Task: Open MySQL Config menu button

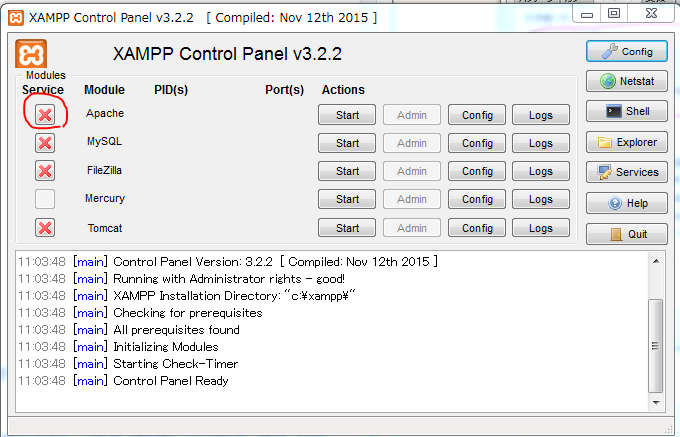Action: click(x=477, y=143)
